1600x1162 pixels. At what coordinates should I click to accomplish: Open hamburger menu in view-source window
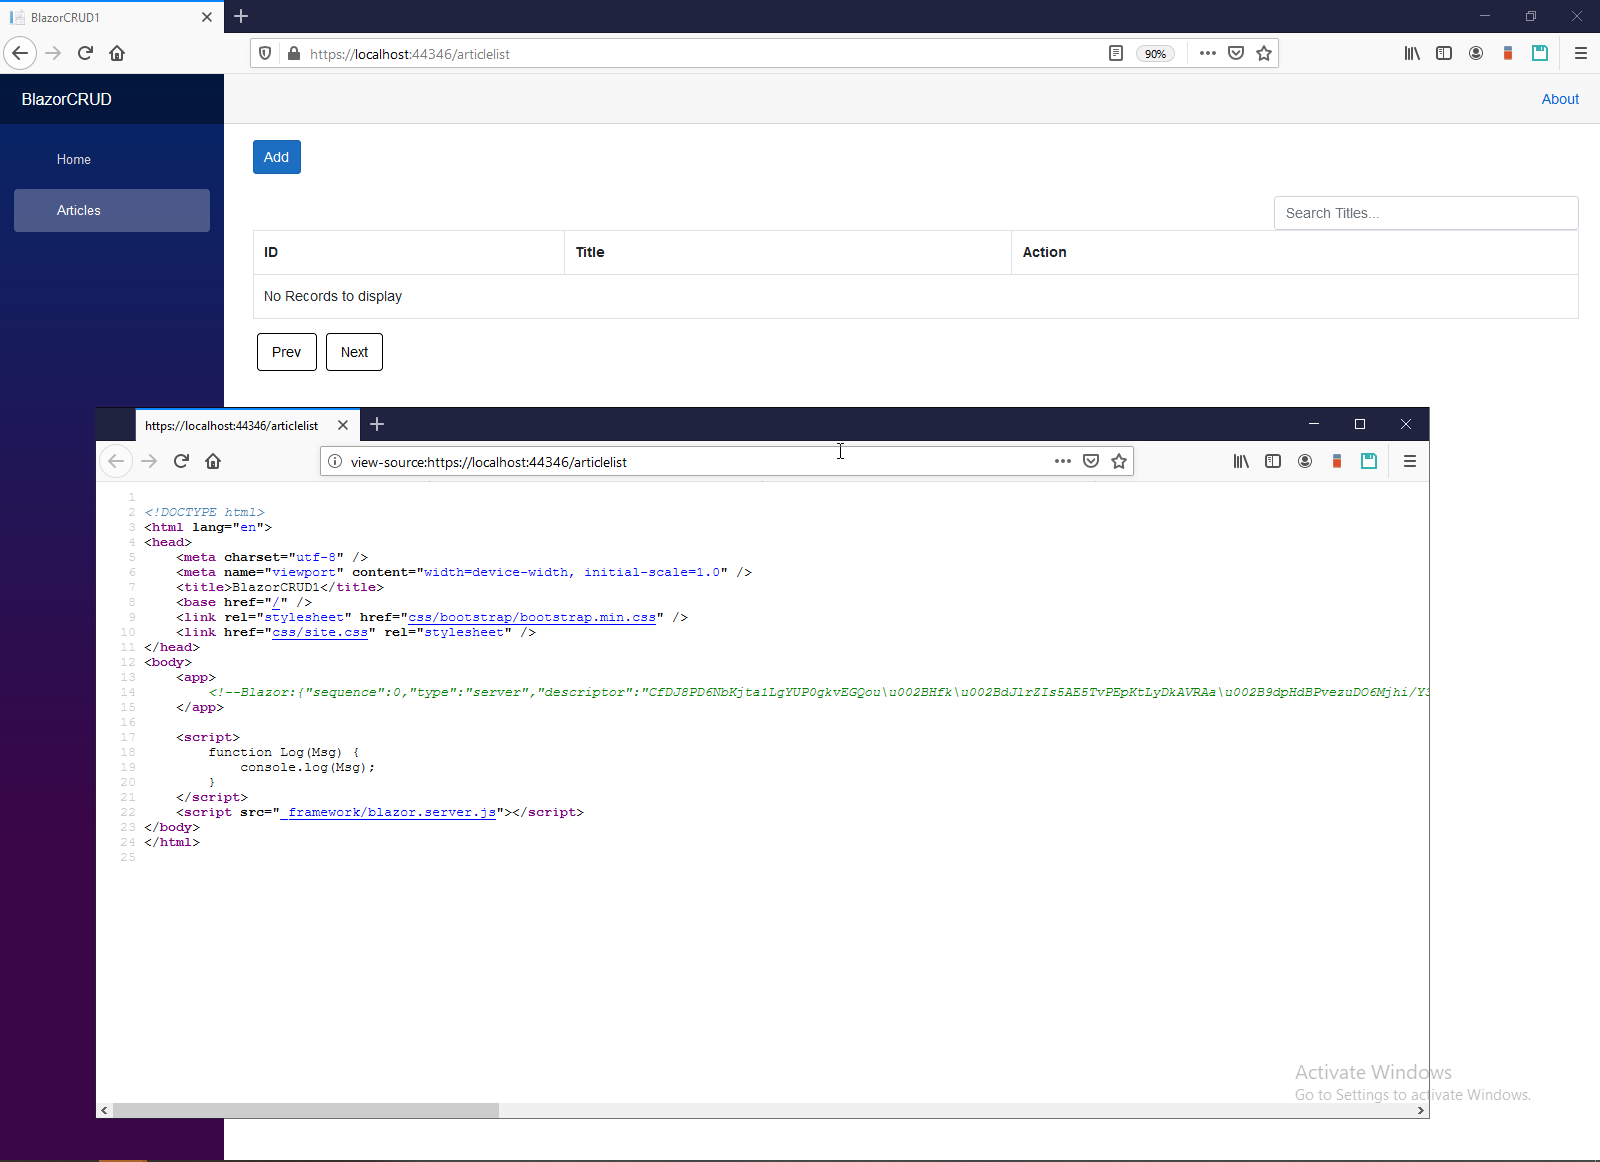click(1410, 461)
